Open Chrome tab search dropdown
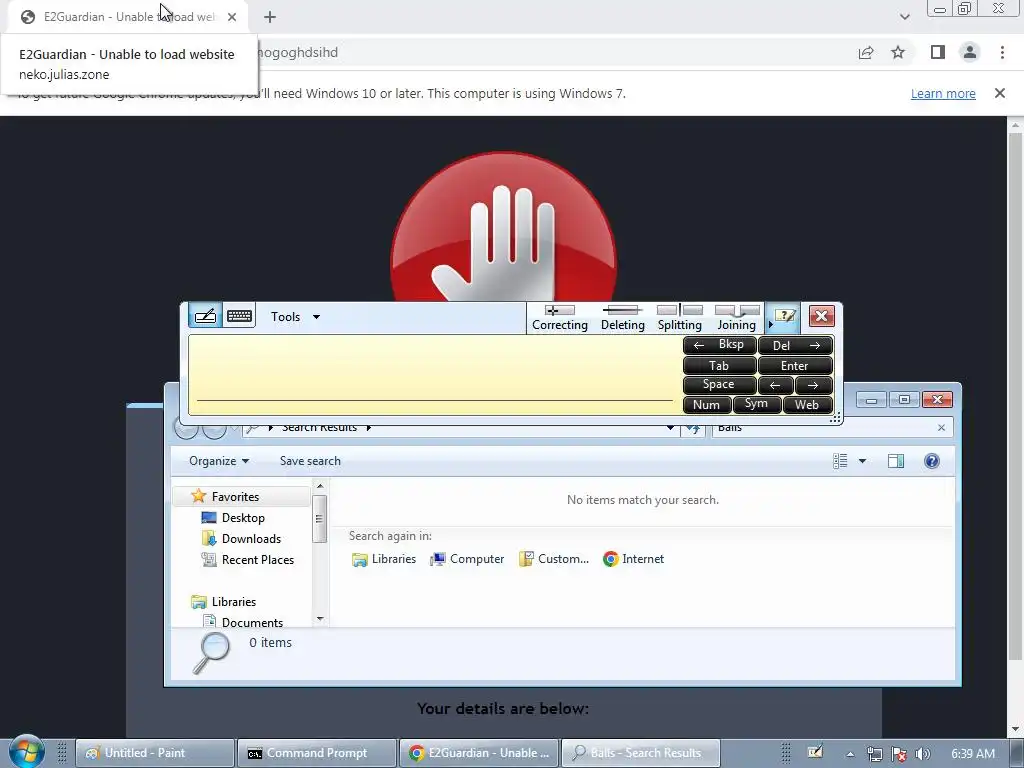 pos(904,17)
